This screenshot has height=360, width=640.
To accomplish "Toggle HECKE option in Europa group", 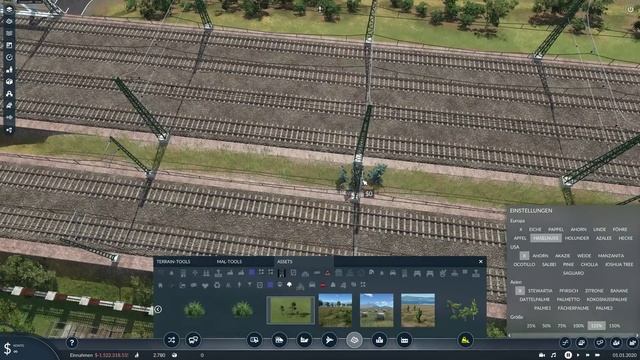I will (x=625, y=238).
